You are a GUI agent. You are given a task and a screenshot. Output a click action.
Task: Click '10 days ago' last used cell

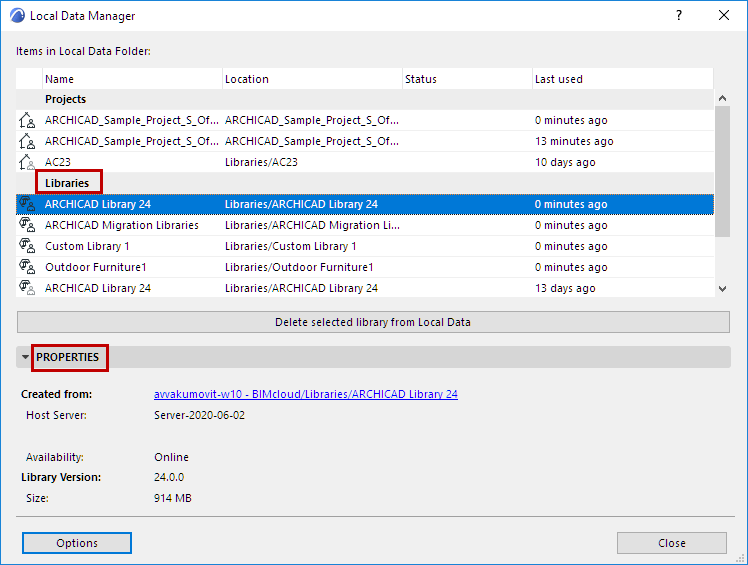coord(565,162)
